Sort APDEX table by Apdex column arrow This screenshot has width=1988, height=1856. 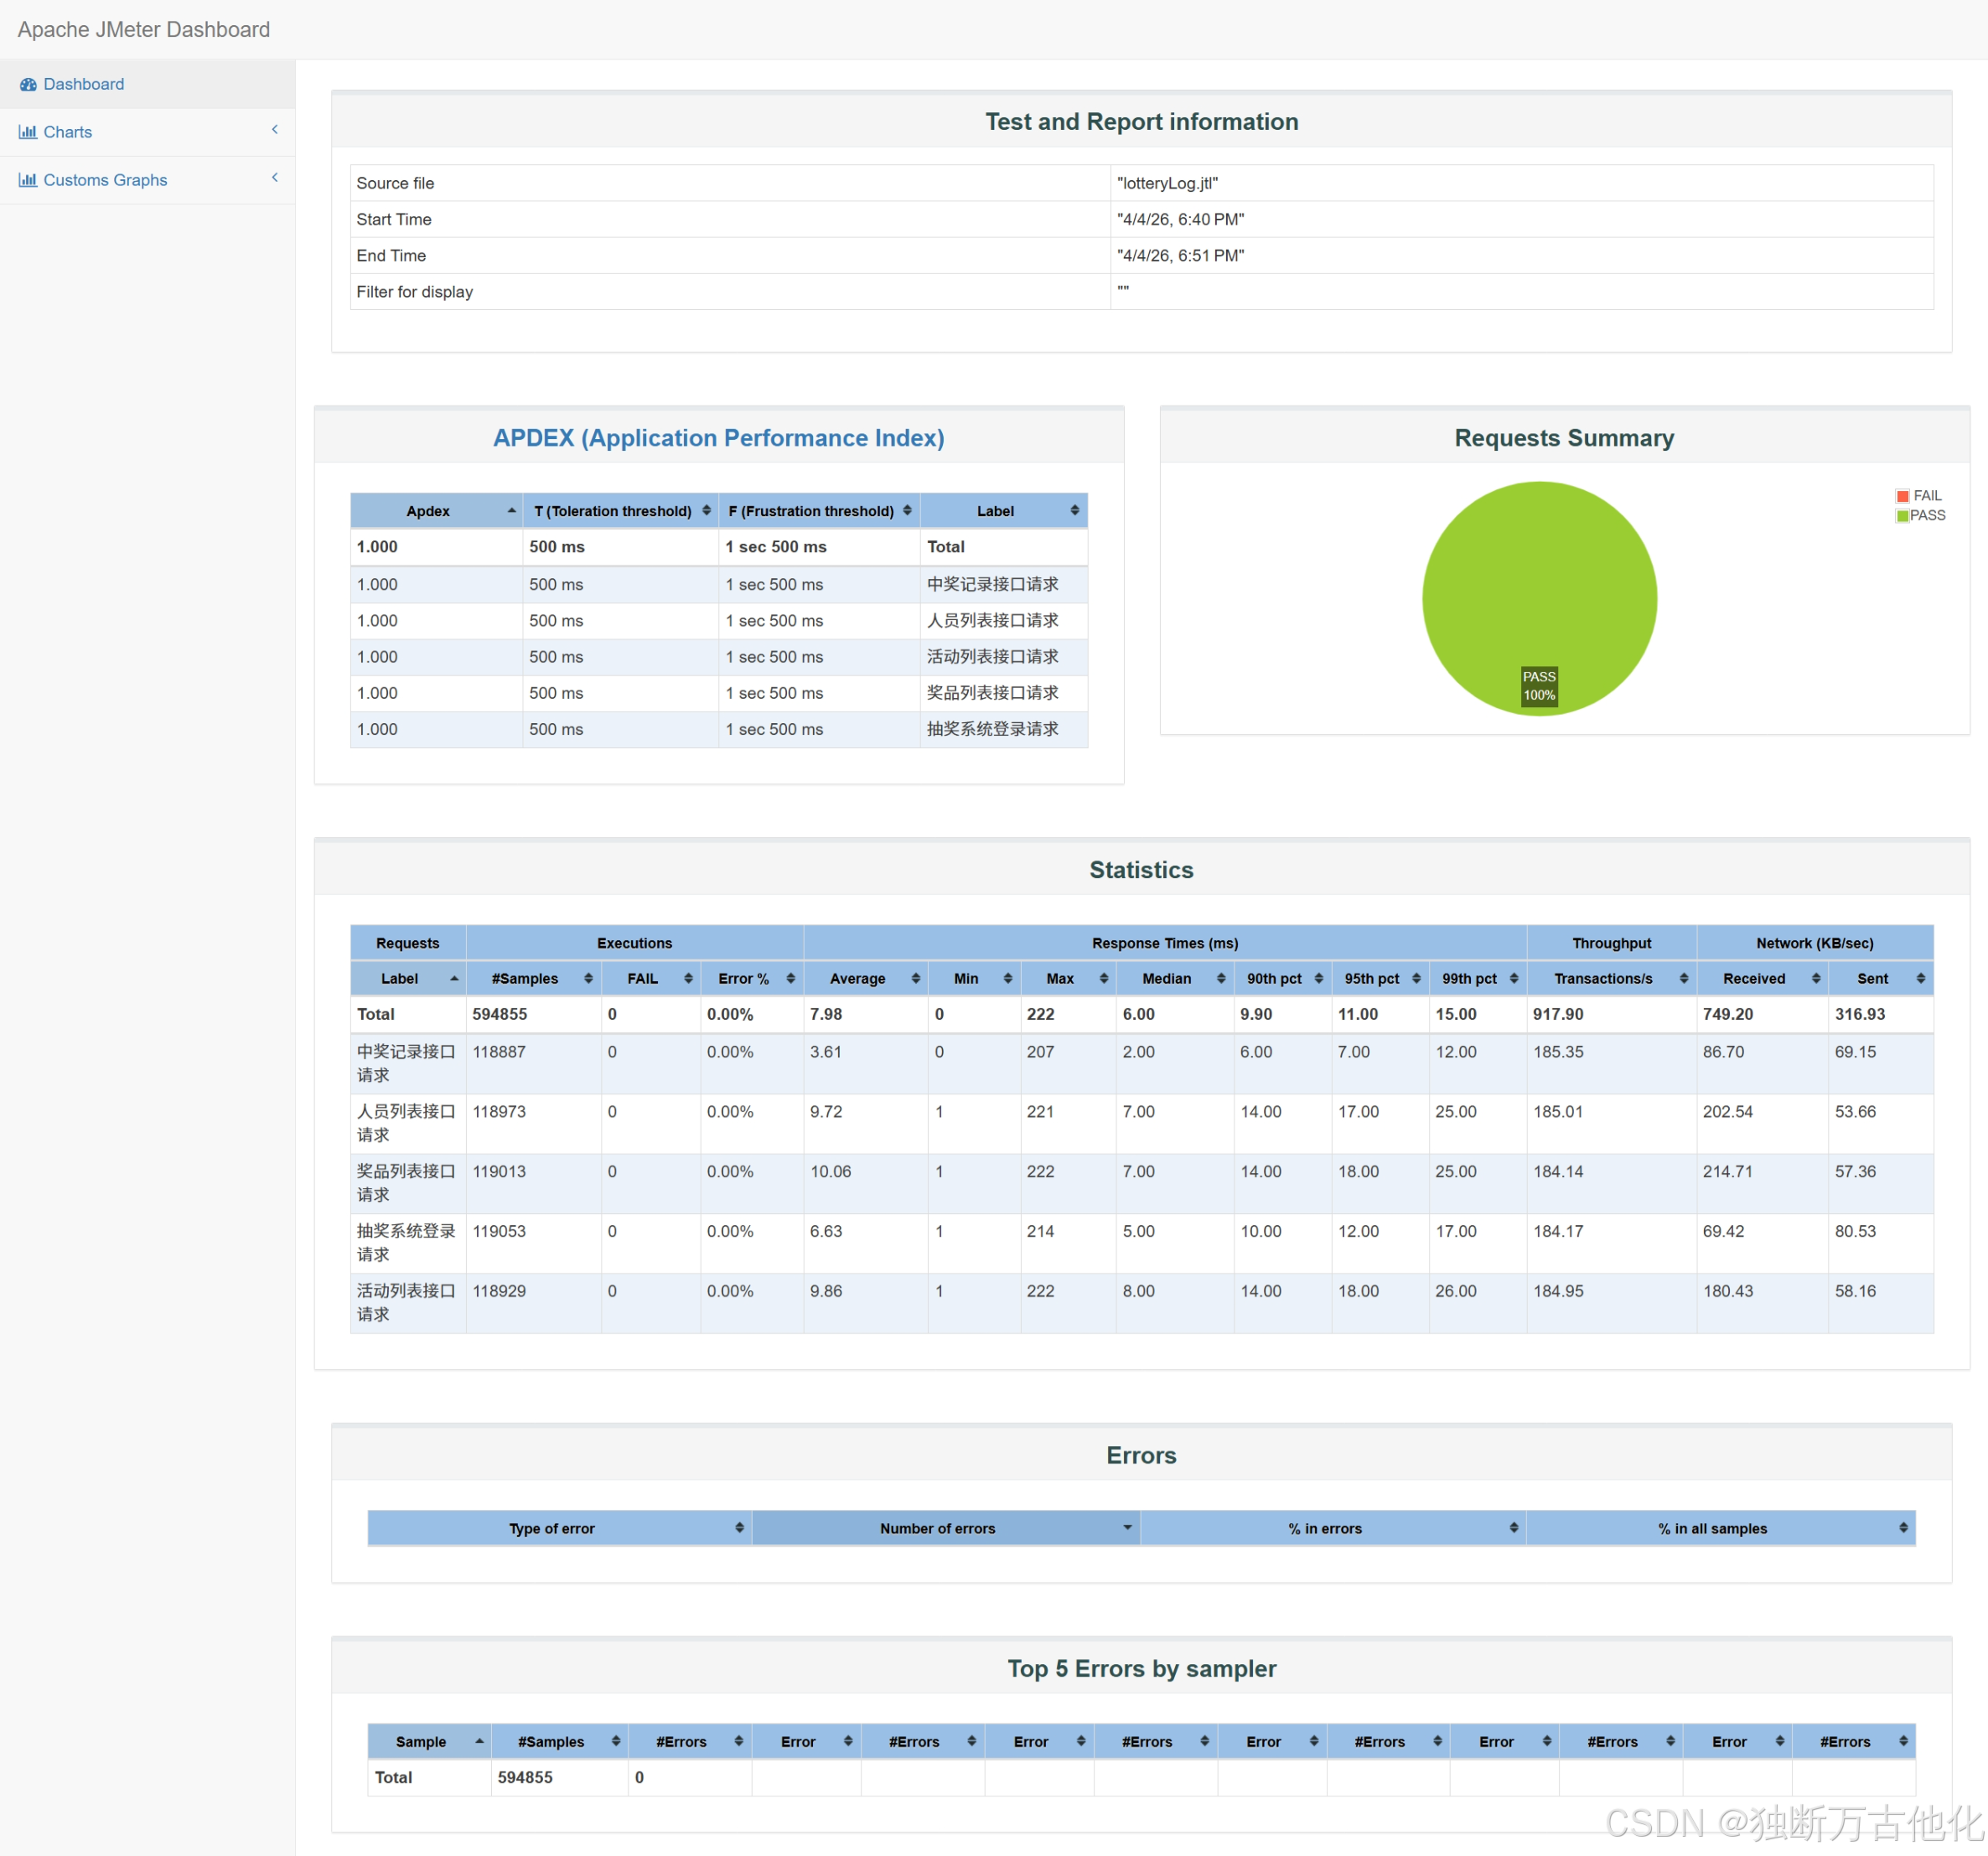(511, 511)
